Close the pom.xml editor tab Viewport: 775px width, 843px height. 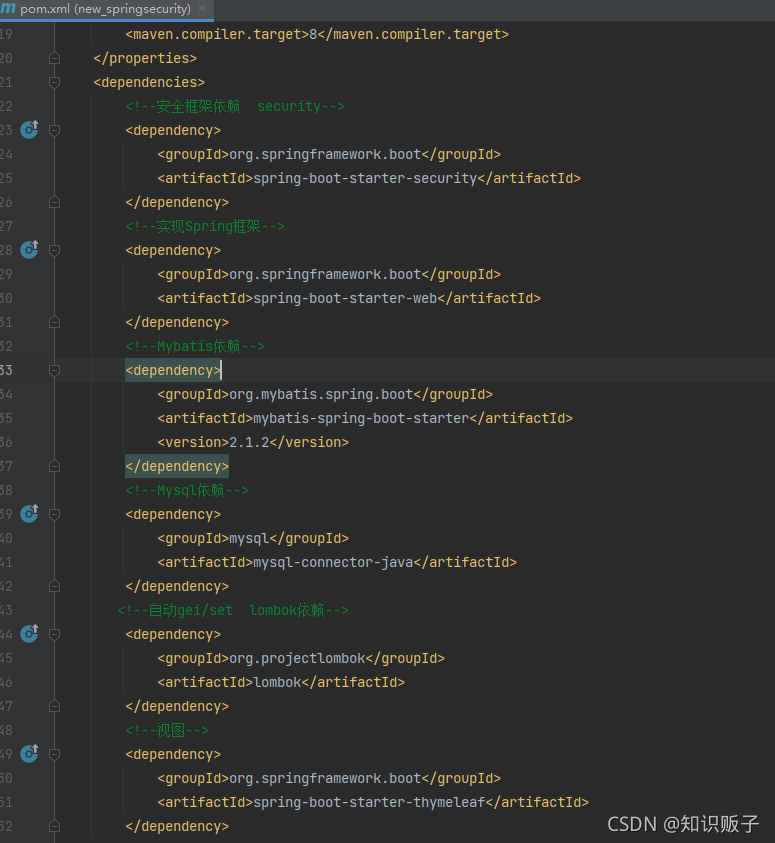[x=202, y=9]
